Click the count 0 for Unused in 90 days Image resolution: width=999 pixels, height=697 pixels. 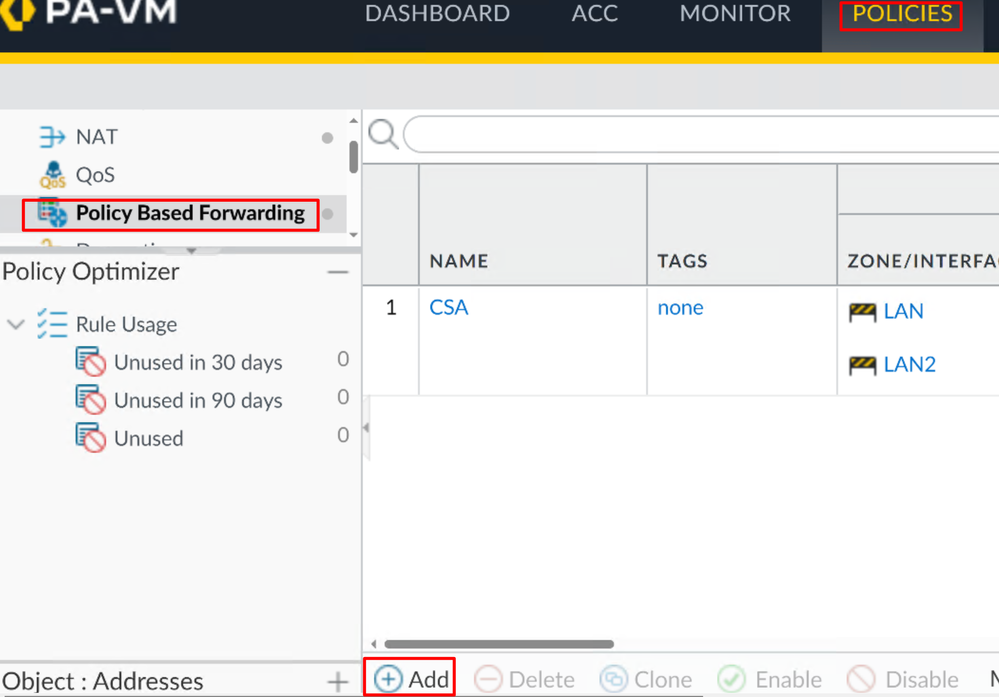click(343, 398)
